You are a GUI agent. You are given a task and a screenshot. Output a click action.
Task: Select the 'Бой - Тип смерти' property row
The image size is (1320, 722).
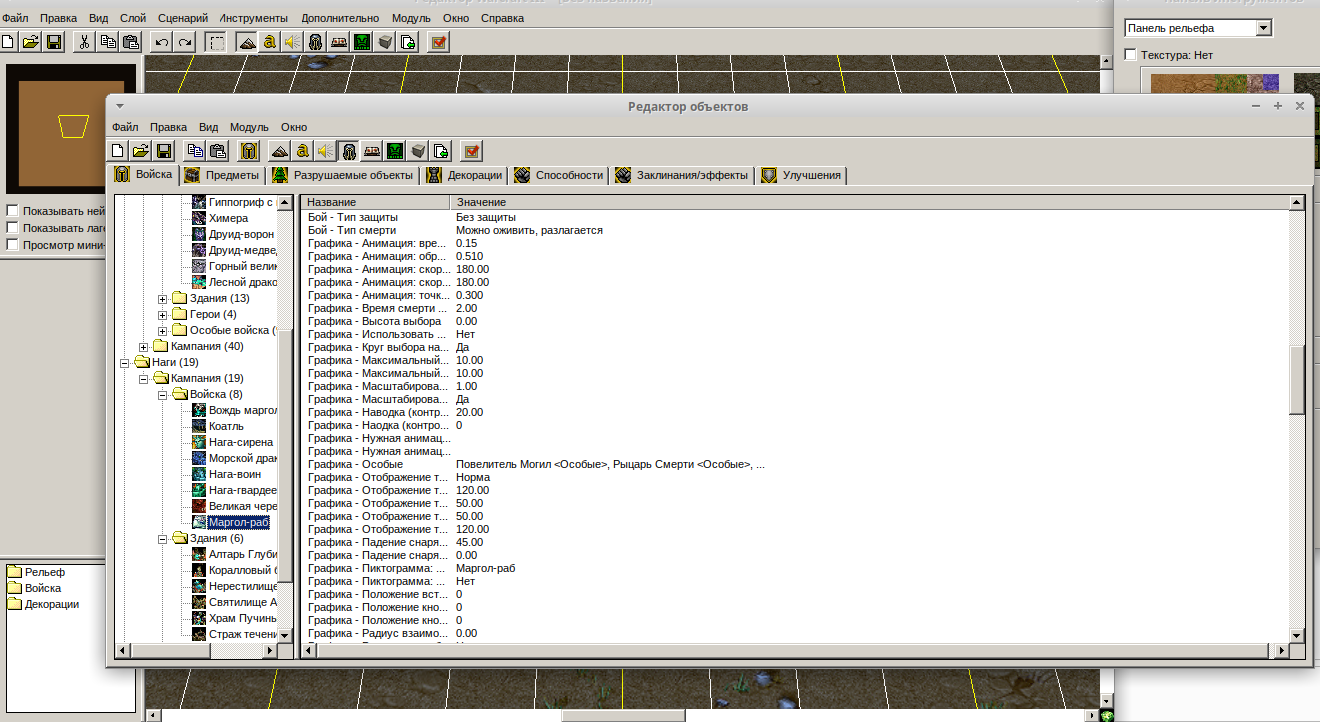[795, 230]
